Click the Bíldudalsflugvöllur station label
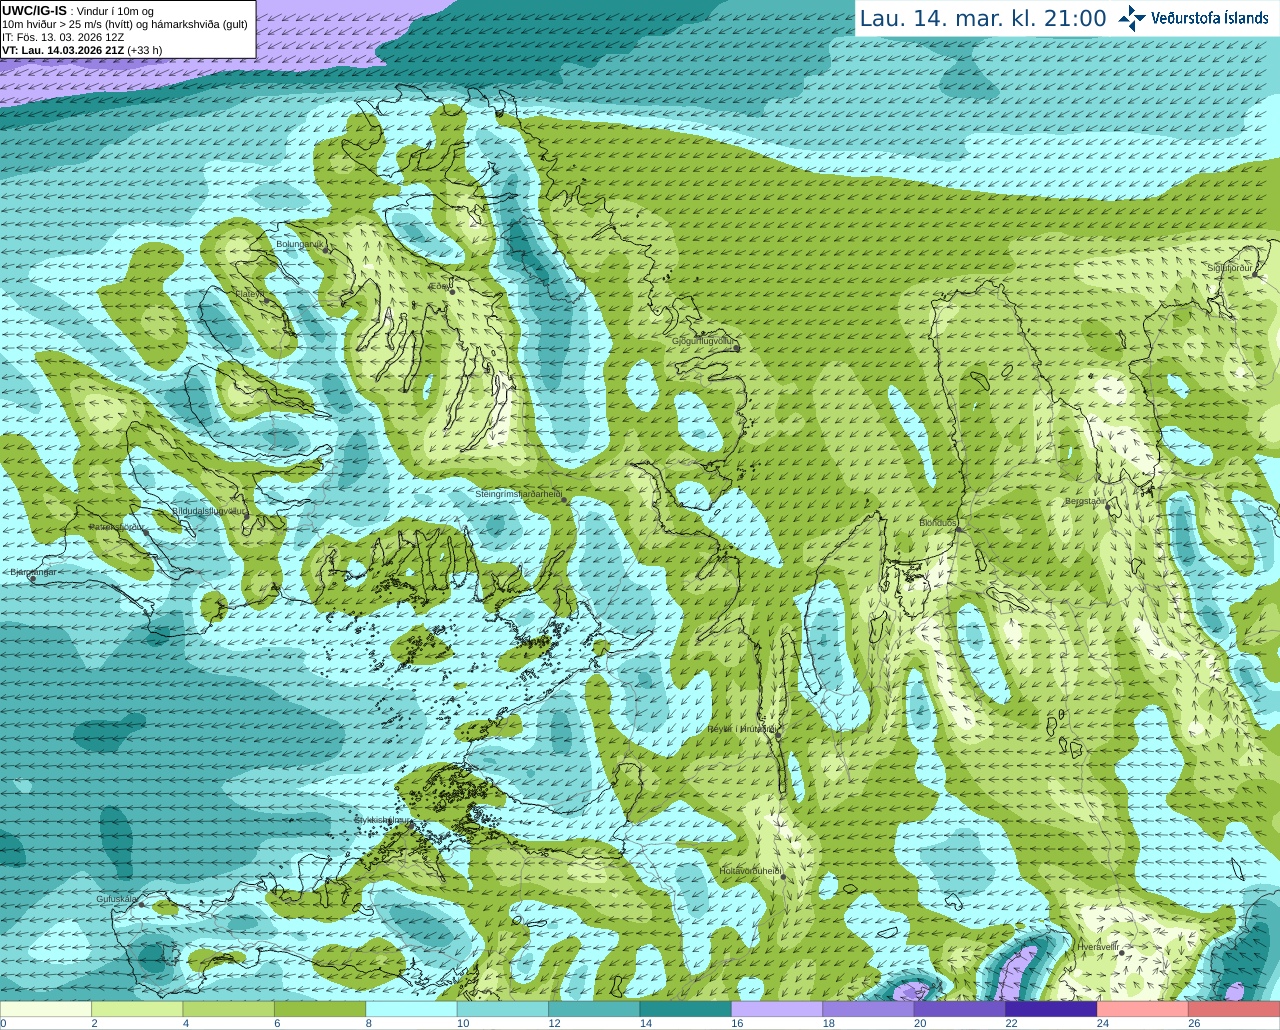The height and width of the screenshot is (1030, 1280). tap(208, 510)
